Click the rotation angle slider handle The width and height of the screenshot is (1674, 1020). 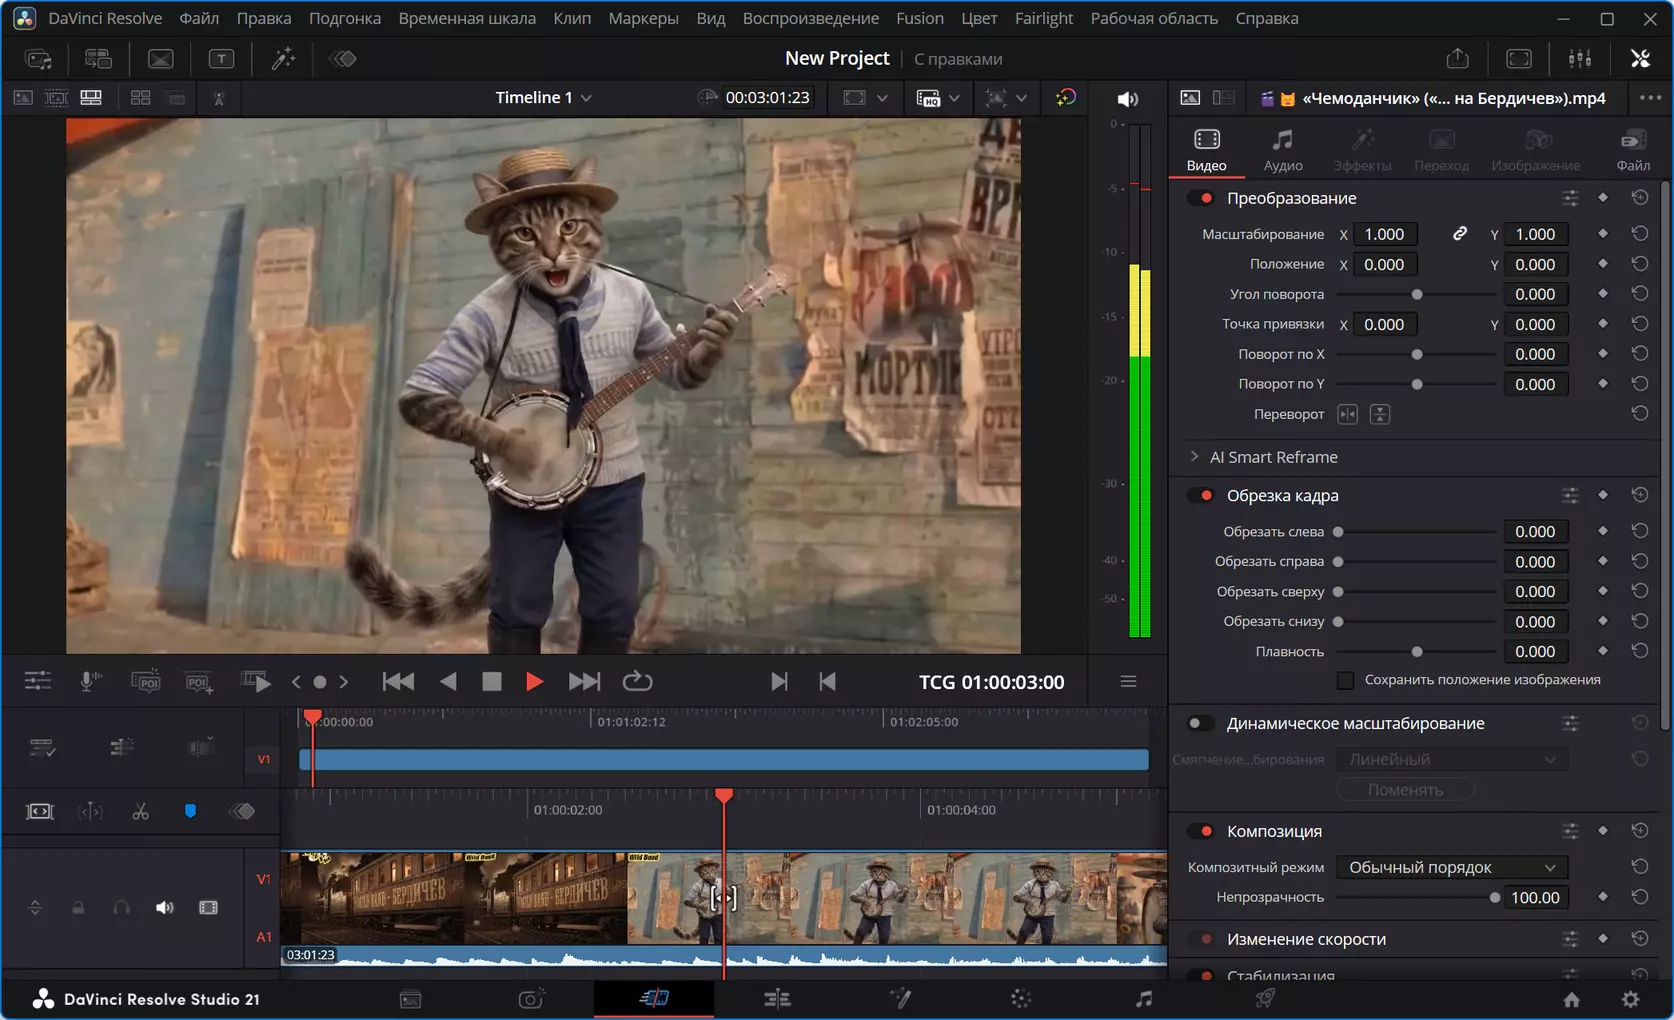click(x=1417, y=295)
